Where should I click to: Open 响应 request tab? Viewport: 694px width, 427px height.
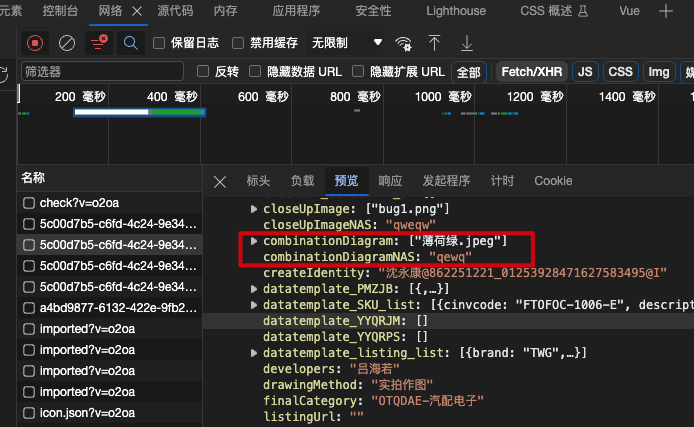point(390,181)
